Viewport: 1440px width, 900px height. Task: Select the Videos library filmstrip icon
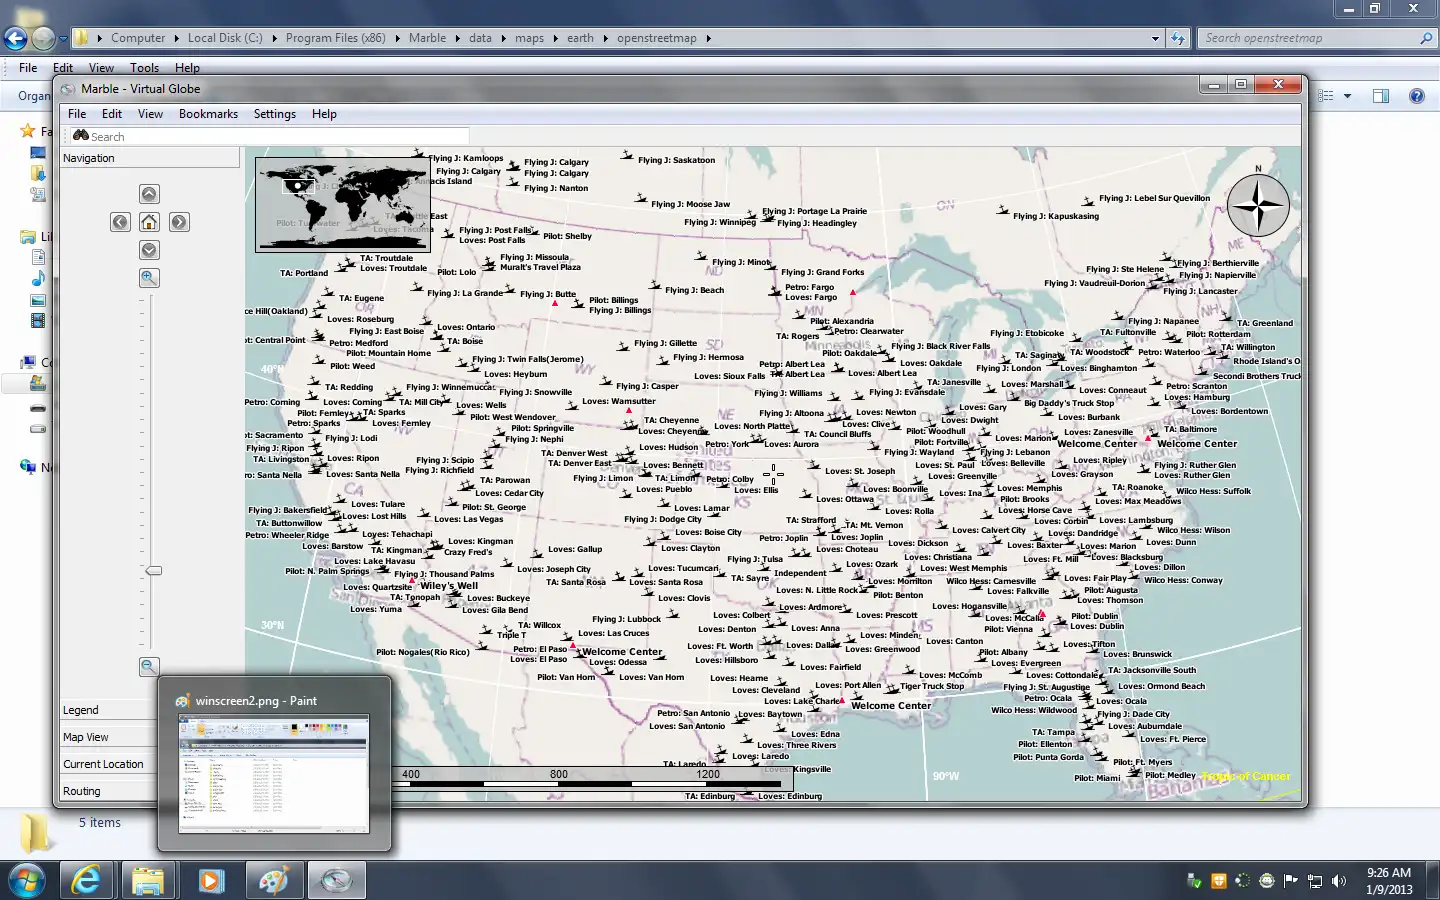point(38,321)
